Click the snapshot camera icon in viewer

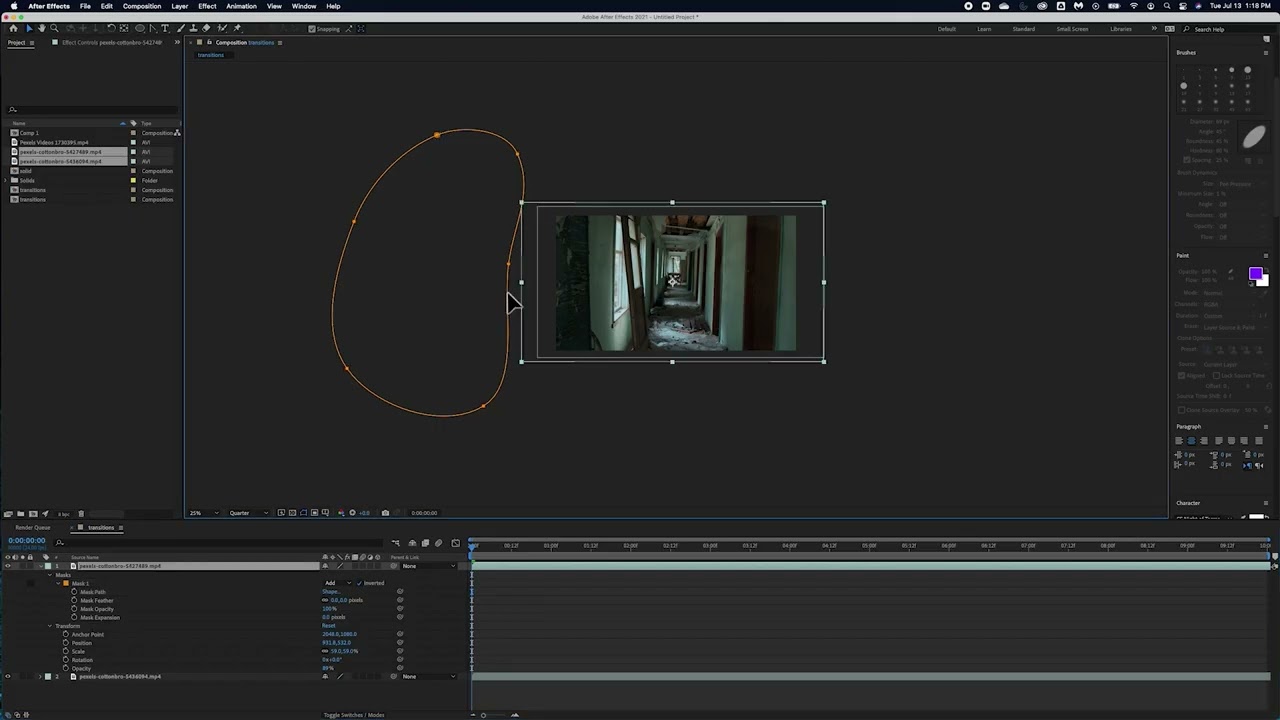[x=385, y=513]
